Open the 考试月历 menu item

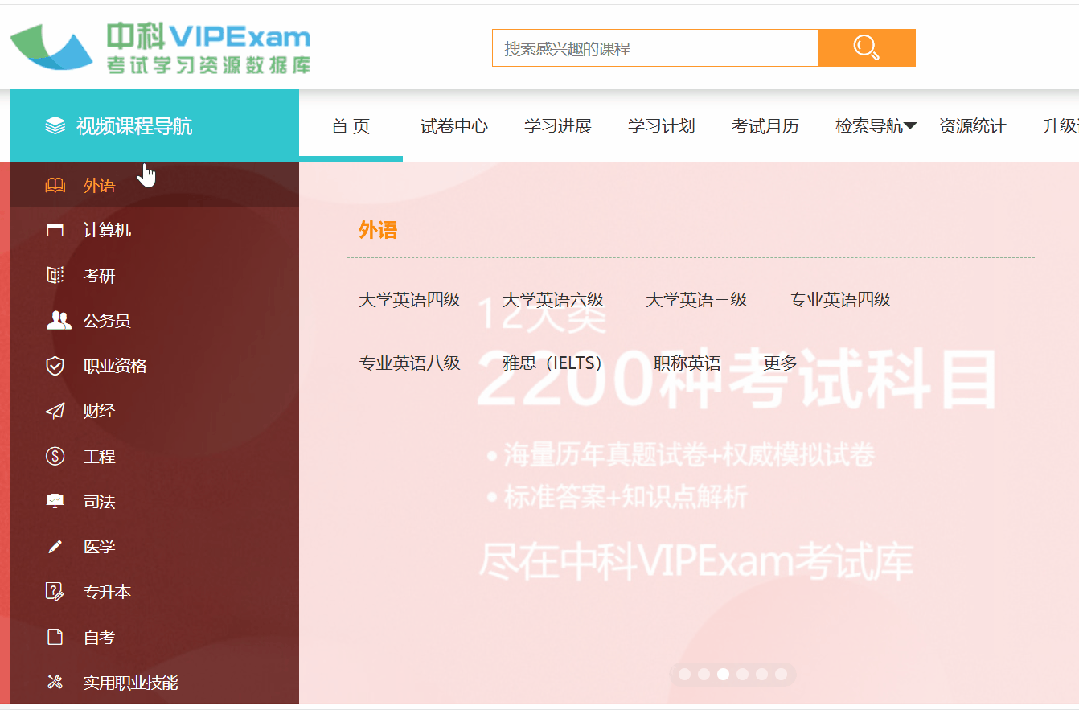(x=765, y=126)
